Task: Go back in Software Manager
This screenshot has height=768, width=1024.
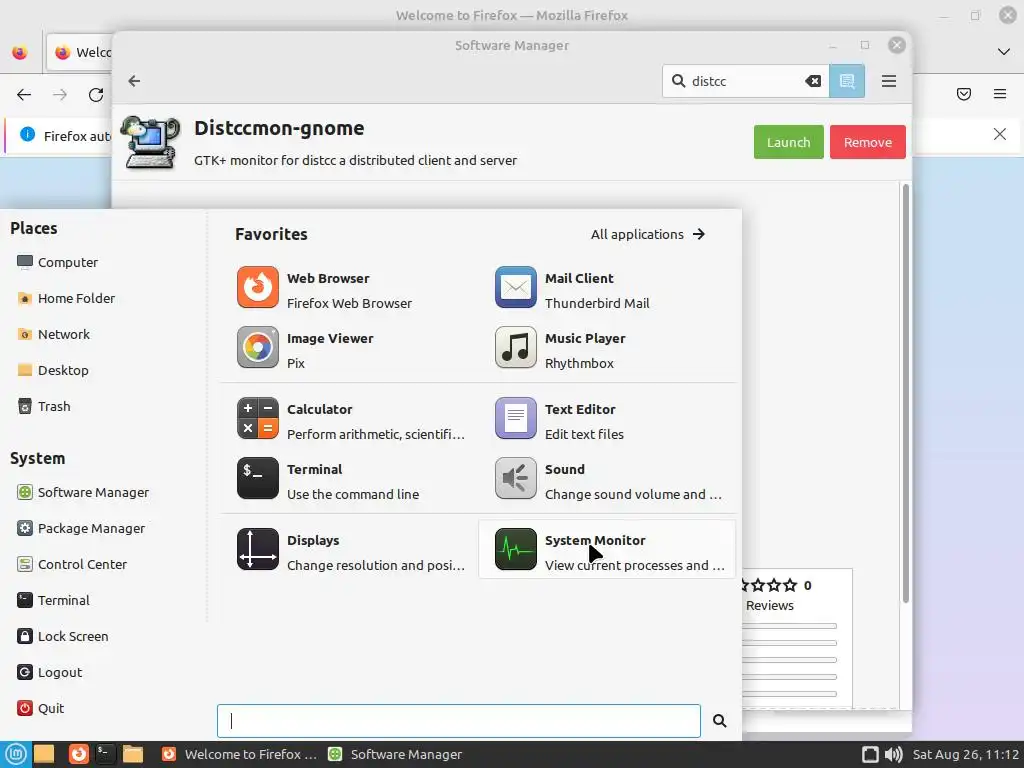Action: (135, 81)
